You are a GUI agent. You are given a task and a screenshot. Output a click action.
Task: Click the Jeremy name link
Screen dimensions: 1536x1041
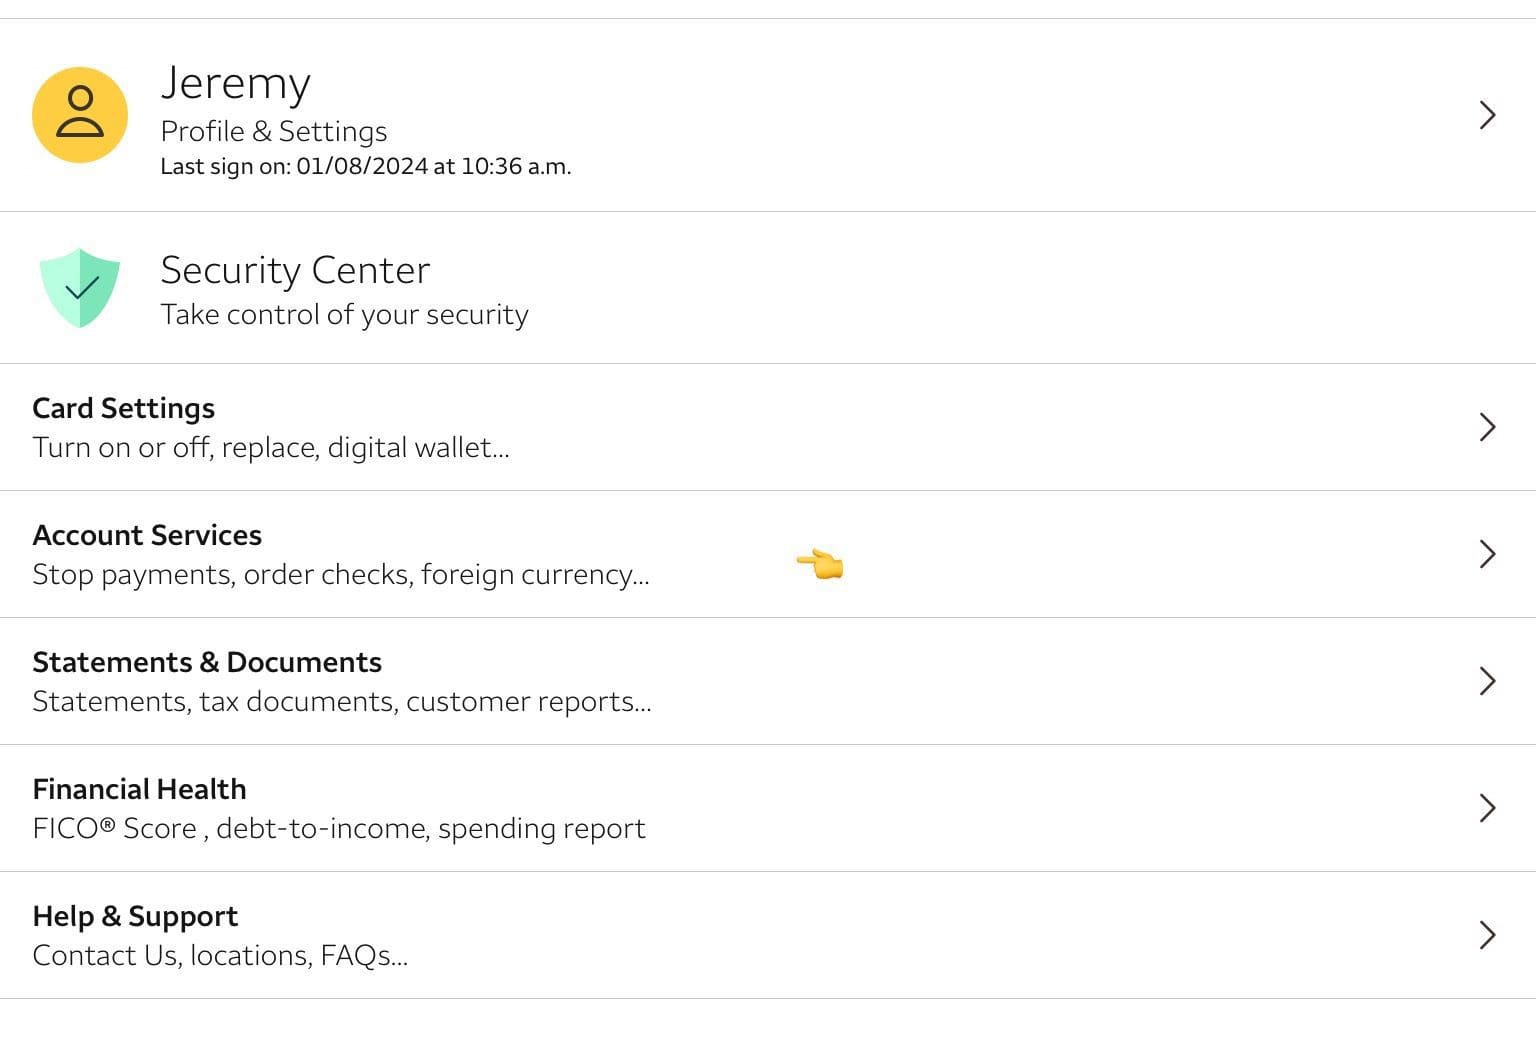(x=236, y=84)
